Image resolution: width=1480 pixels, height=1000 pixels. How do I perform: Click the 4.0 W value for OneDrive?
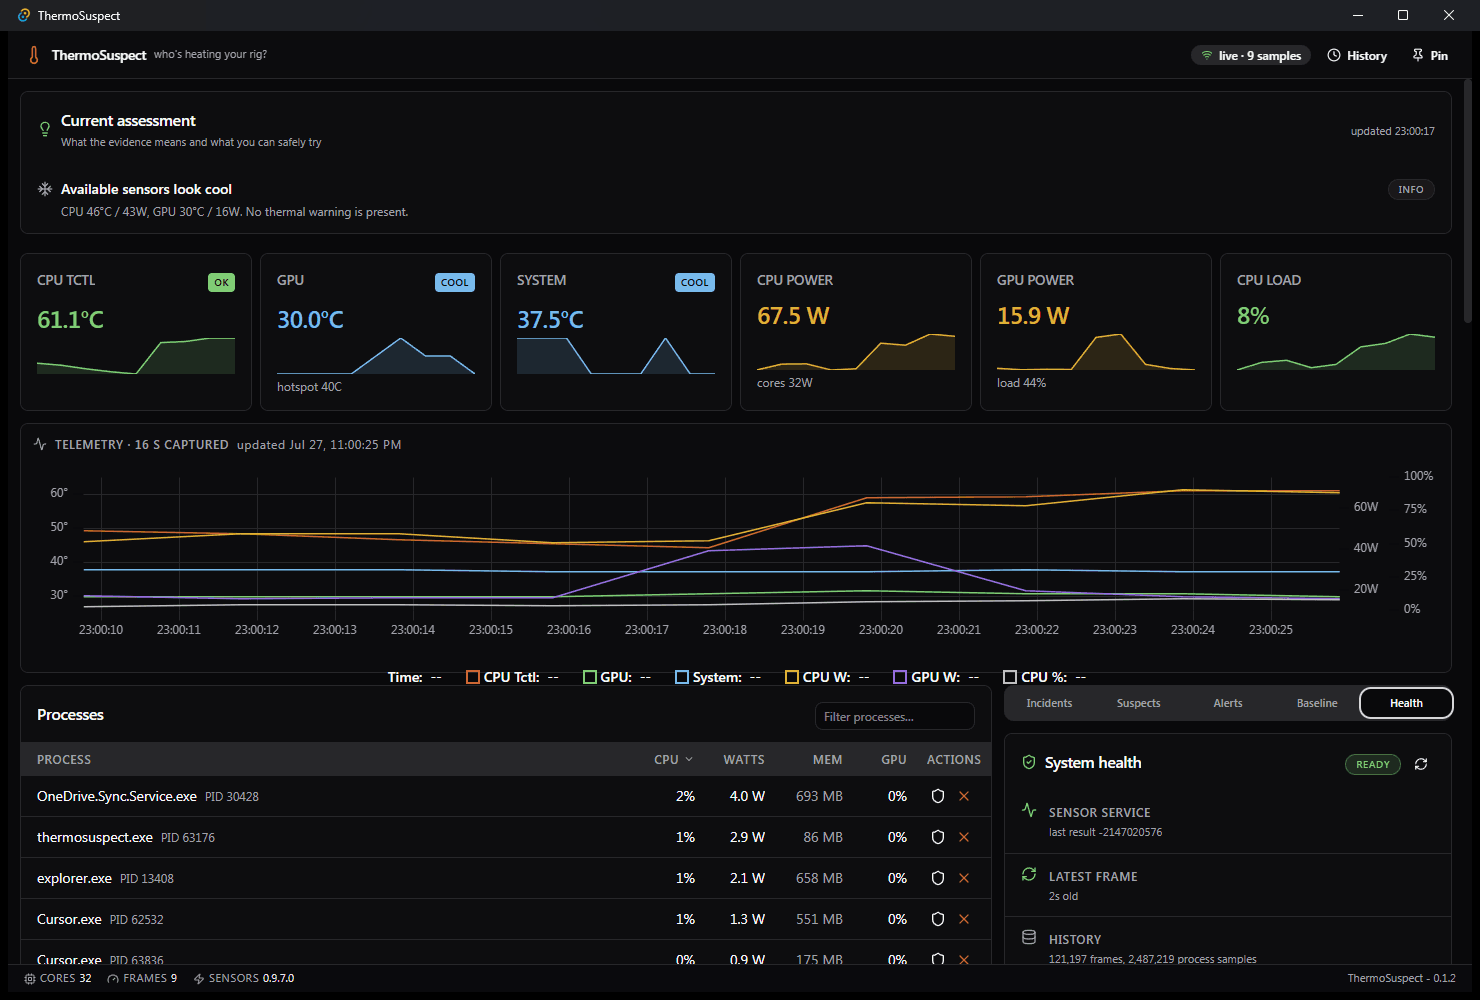(x=747, y=796)
